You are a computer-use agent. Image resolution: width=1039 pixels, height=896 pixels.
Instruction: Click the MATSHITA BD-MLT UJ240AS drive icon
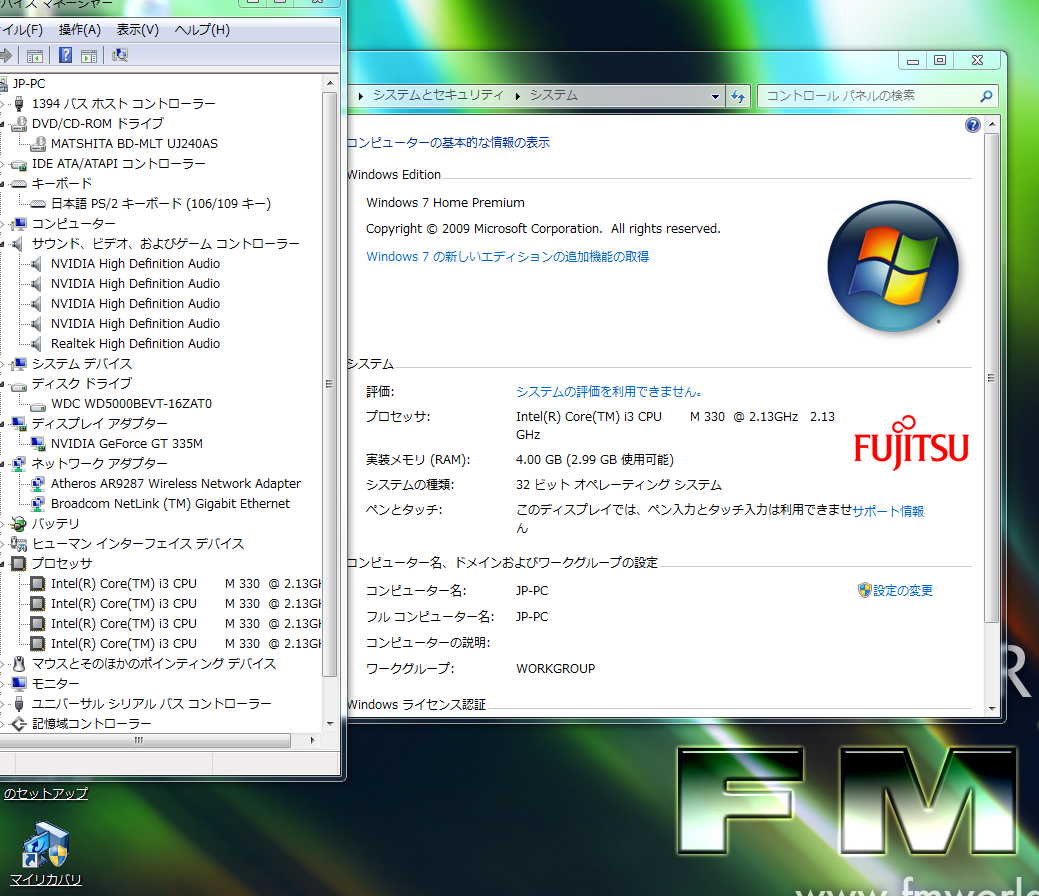tap(38, 144)
